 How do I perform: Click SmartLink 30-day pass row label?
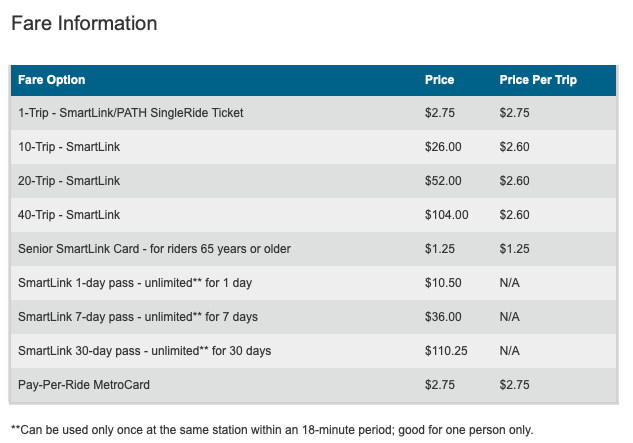144,351
